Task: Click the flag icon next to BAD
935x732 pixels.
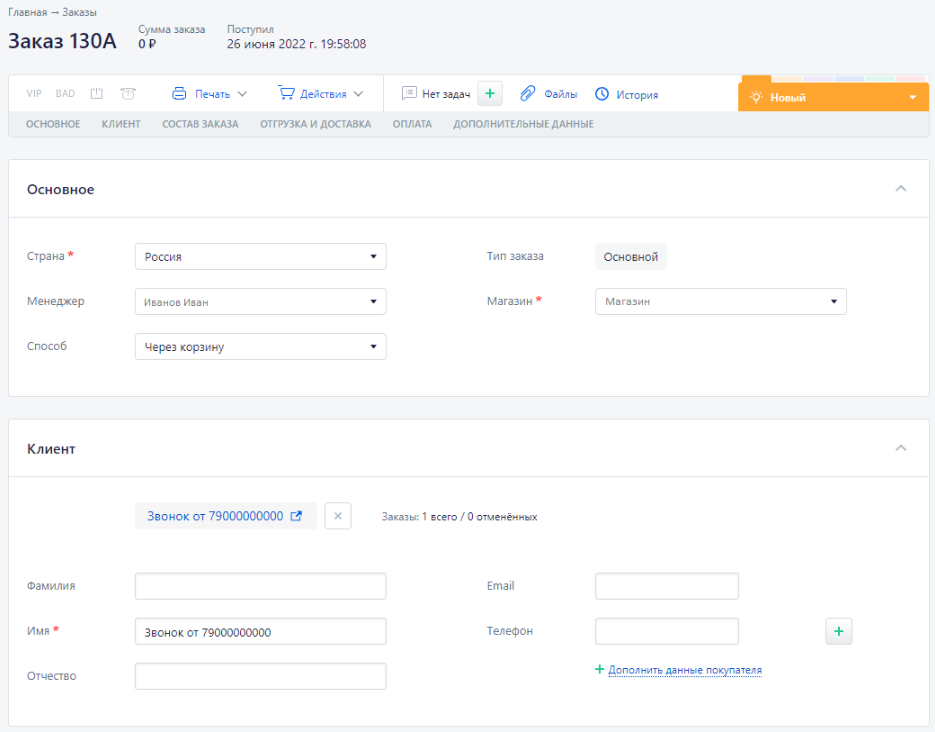Action: tap(97, 94)
